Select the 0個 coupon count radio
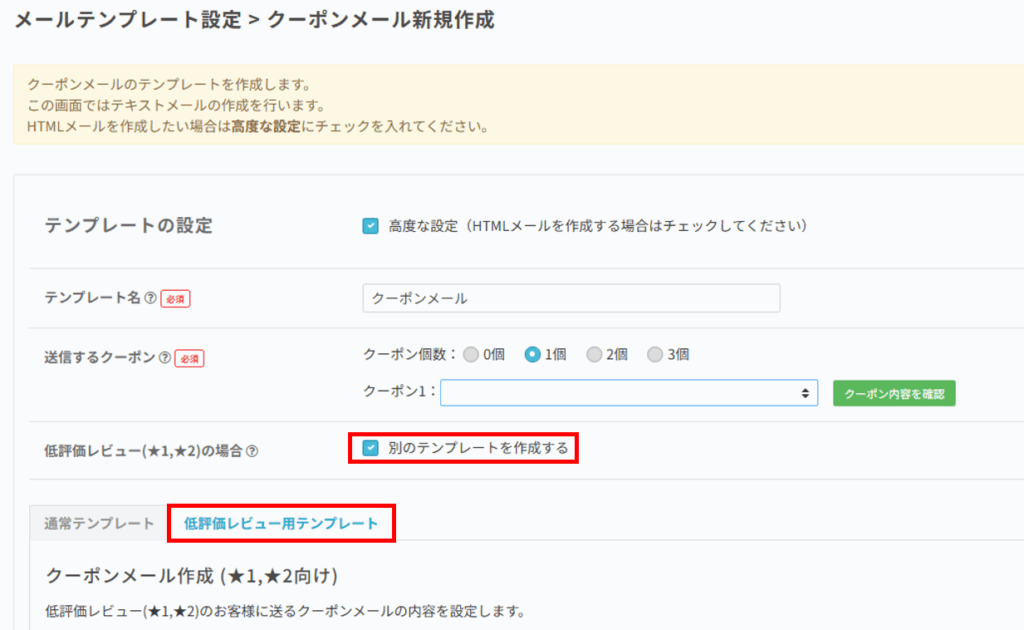Image resolution: width=1024 pixels, height=630 pixels. click(x=471, y=354)
